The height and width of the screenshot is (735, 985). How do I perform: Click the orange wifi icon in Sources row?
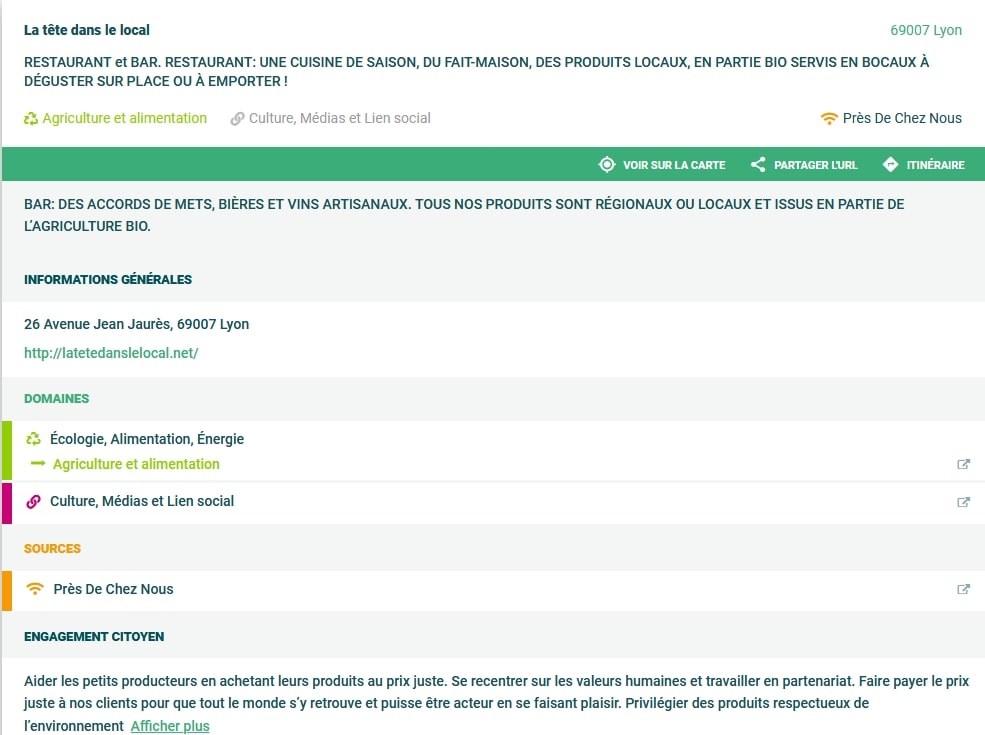[x=35, y=589]
